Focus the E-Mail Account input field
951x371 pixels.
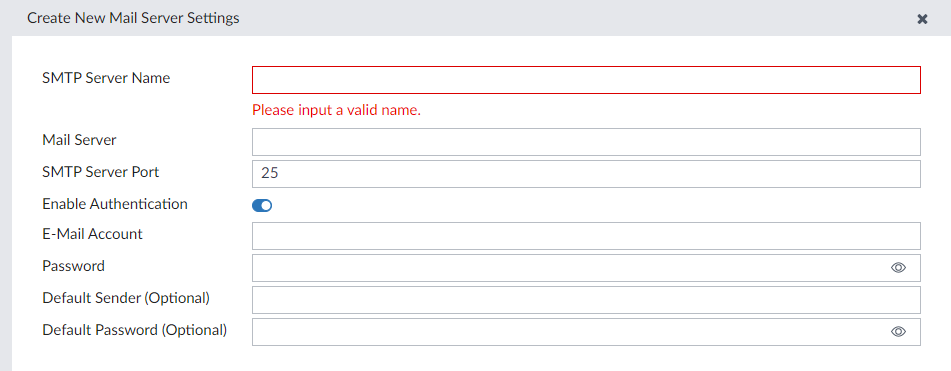[586, 236]
